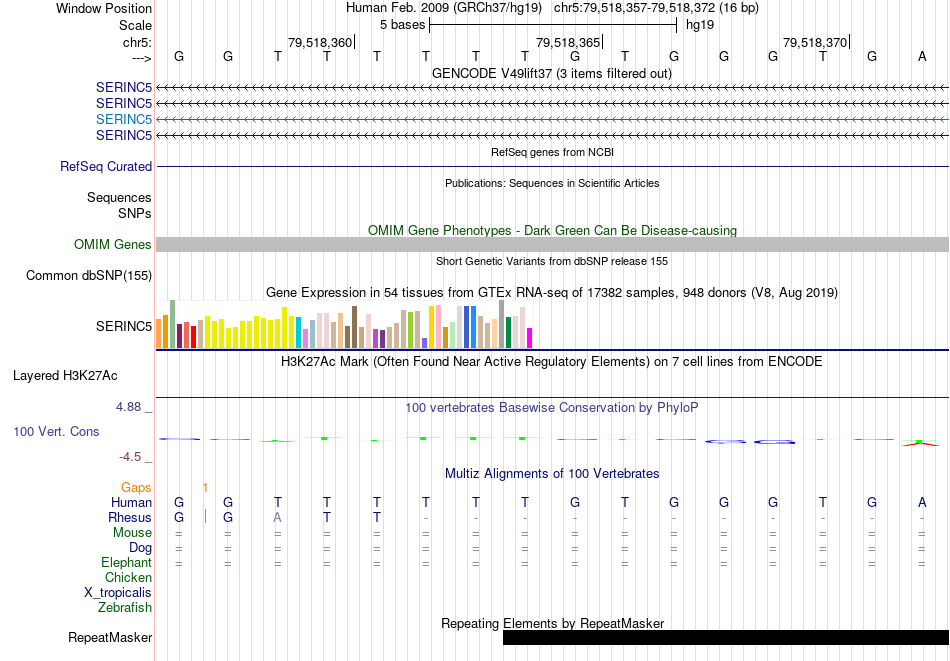This screenshot has width=950, height=661.
Task: Click the Elephant species row label
Action: coord(127,563)
